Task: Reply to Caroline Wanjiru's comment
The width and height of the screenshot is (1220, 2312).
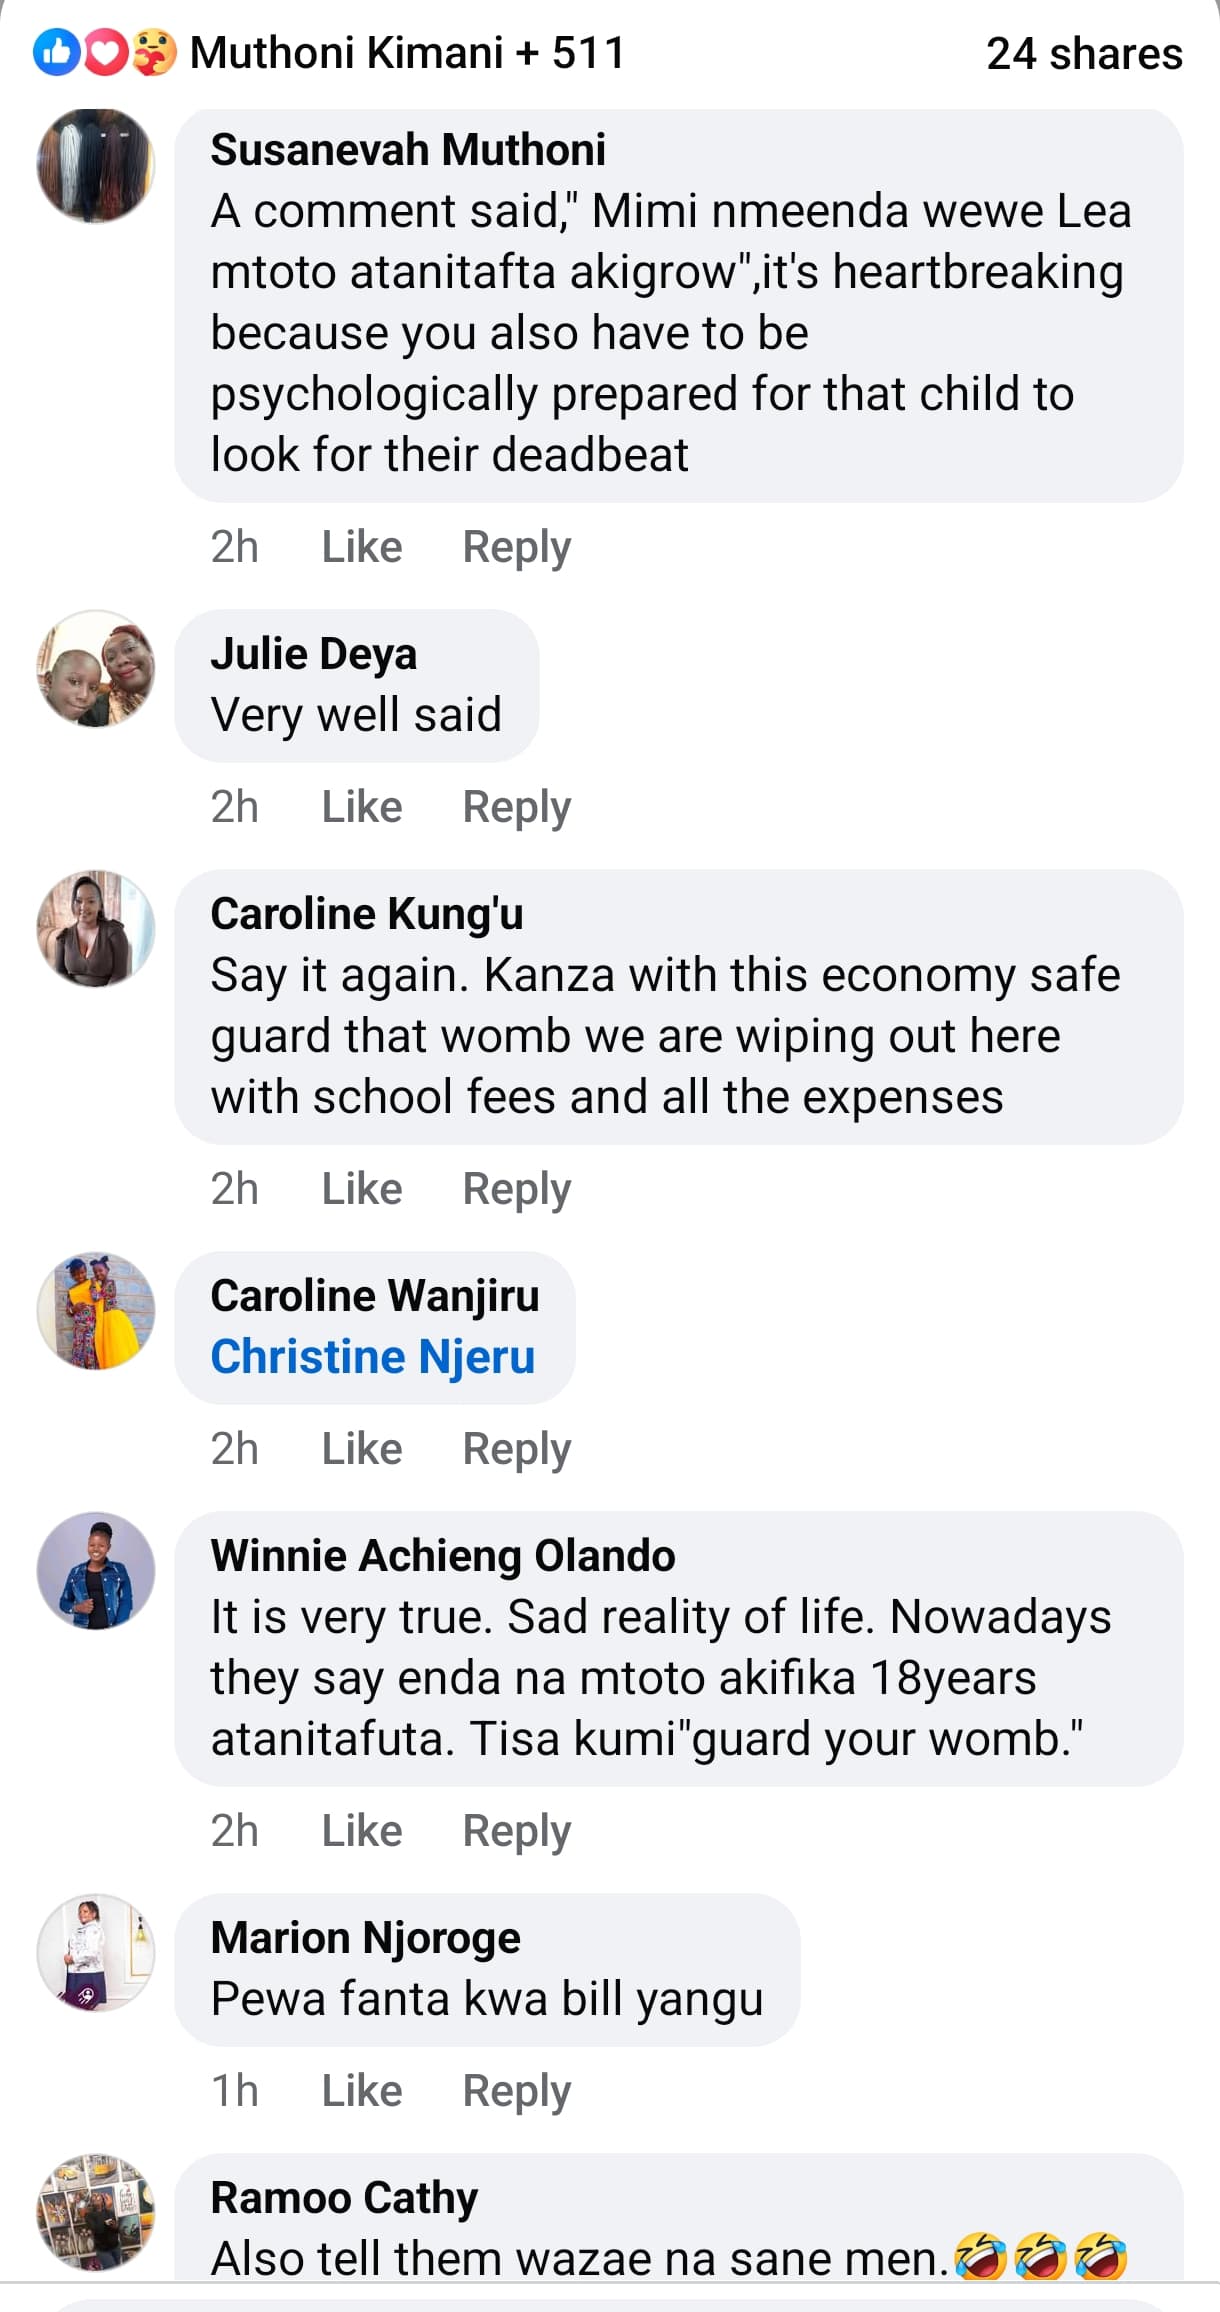Action: (516, 1449)
